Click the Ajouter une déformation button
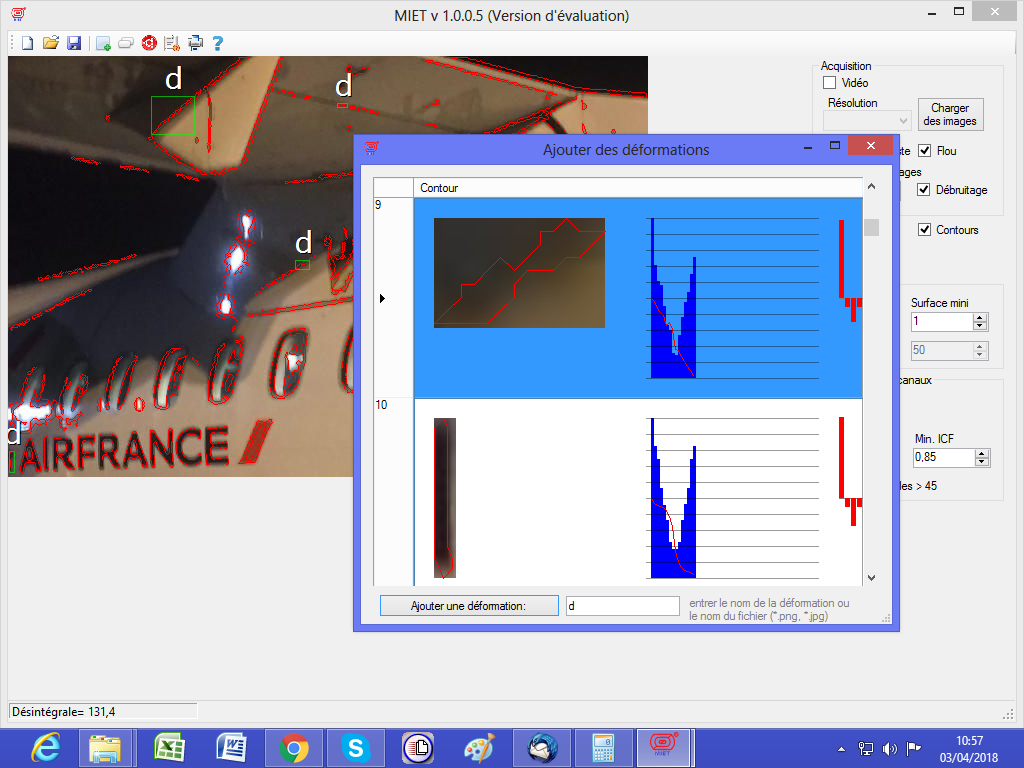 pos(469,606)
